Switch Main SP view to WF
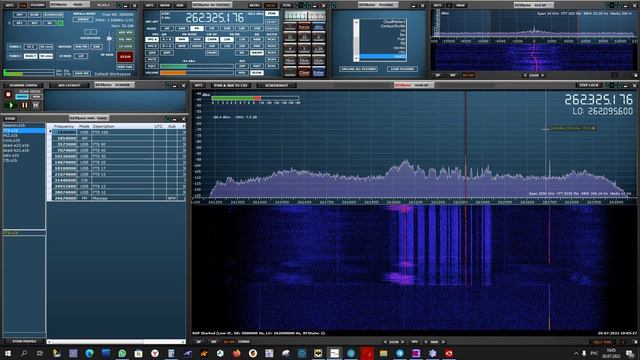Image resolution: width=640 pixels, height=360 pixels. (214, 342)
